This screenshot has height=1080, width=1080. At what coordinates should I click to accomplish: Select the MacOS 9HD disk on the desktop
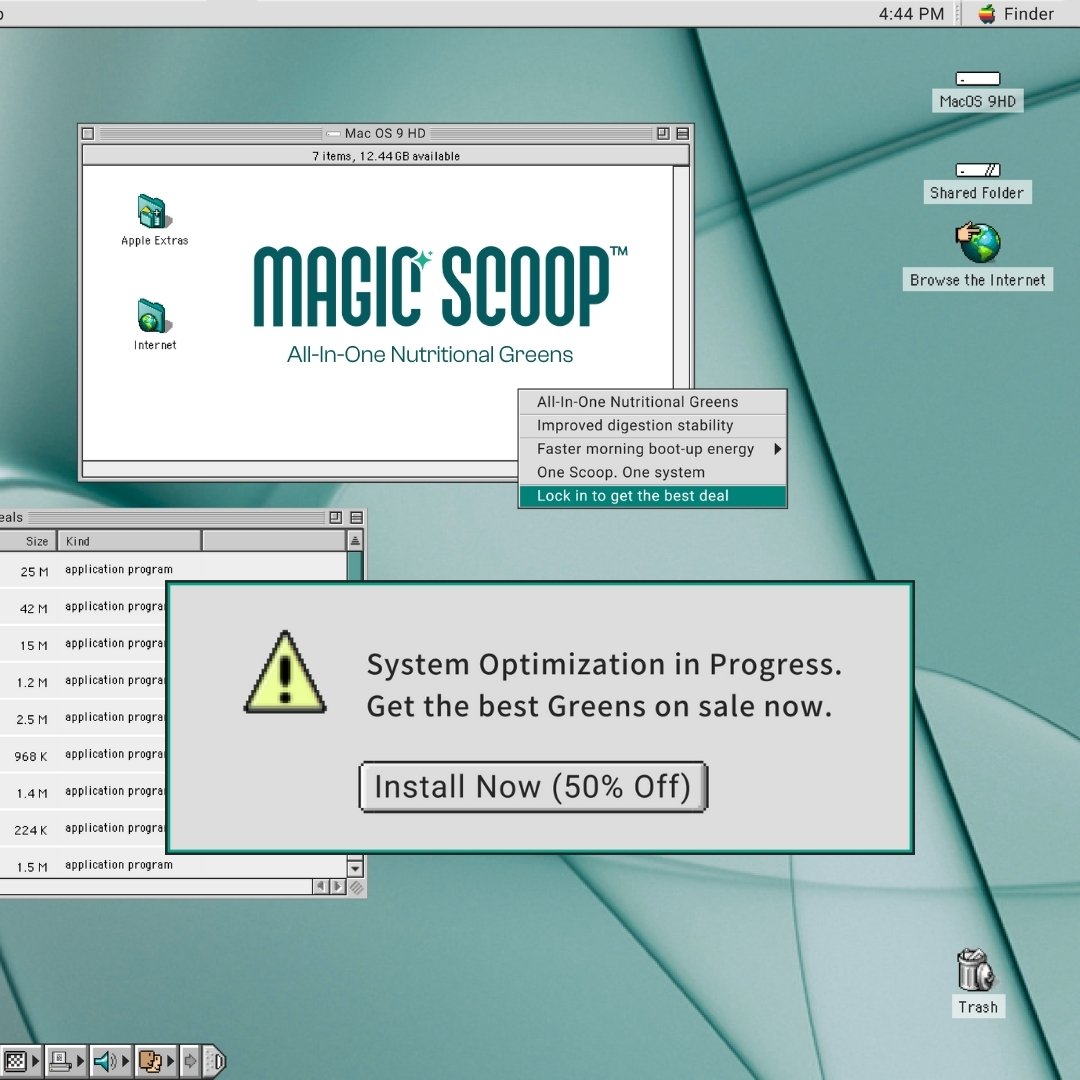click(977, 79)
